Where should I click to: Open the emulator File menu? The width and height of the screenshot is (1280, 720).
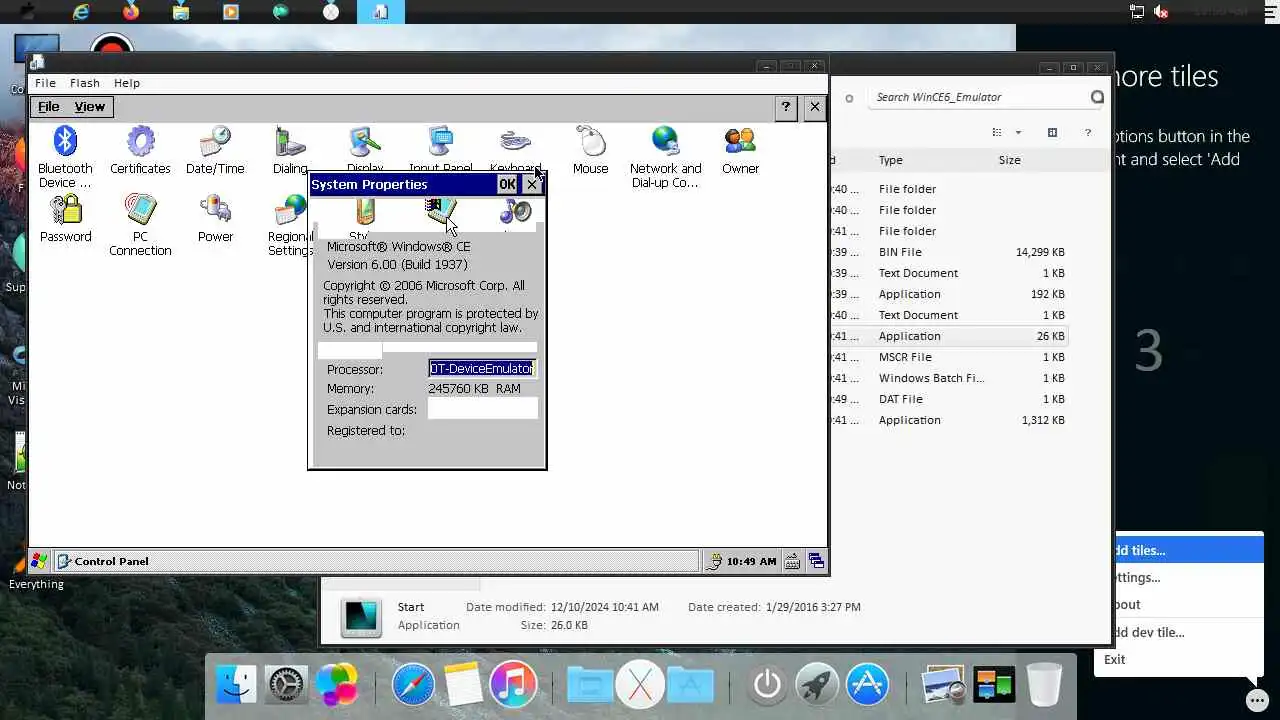tap(45, 83)
